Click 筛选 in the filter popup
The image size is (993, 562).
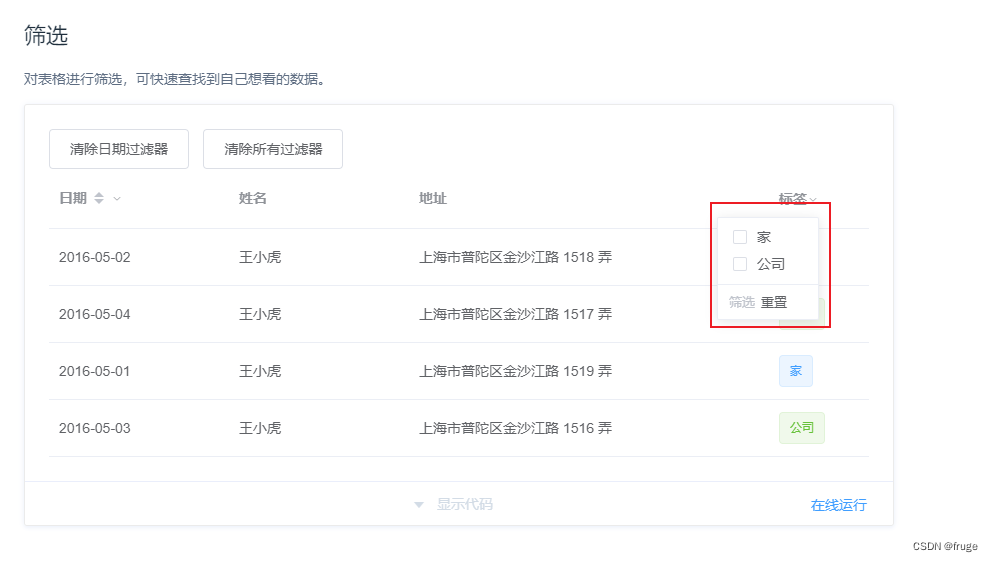tap(742, 302)
